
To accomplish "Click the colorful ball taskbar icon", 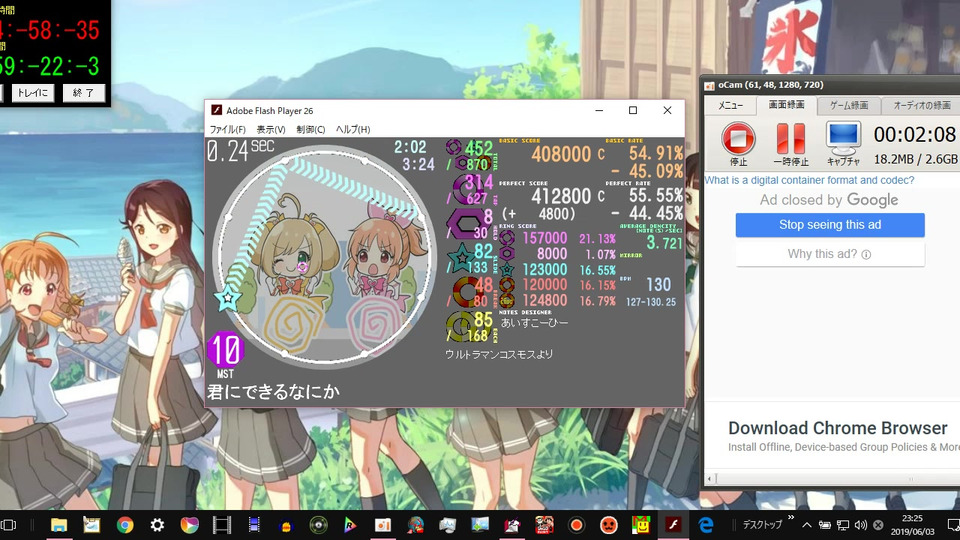I will [190, 525].
